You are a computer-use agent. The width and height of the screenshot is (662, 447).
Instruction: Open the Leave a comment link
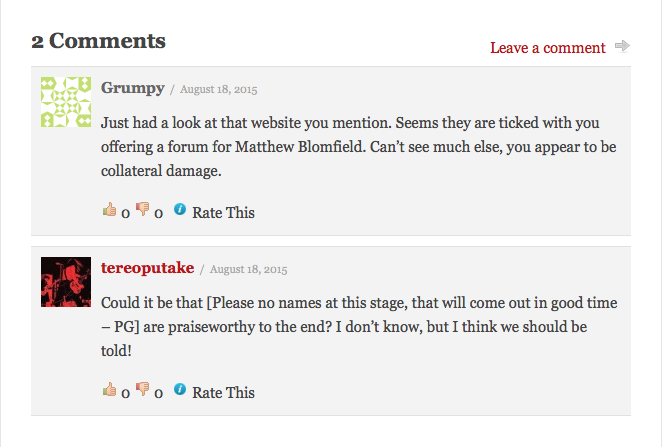click(548, 48)
